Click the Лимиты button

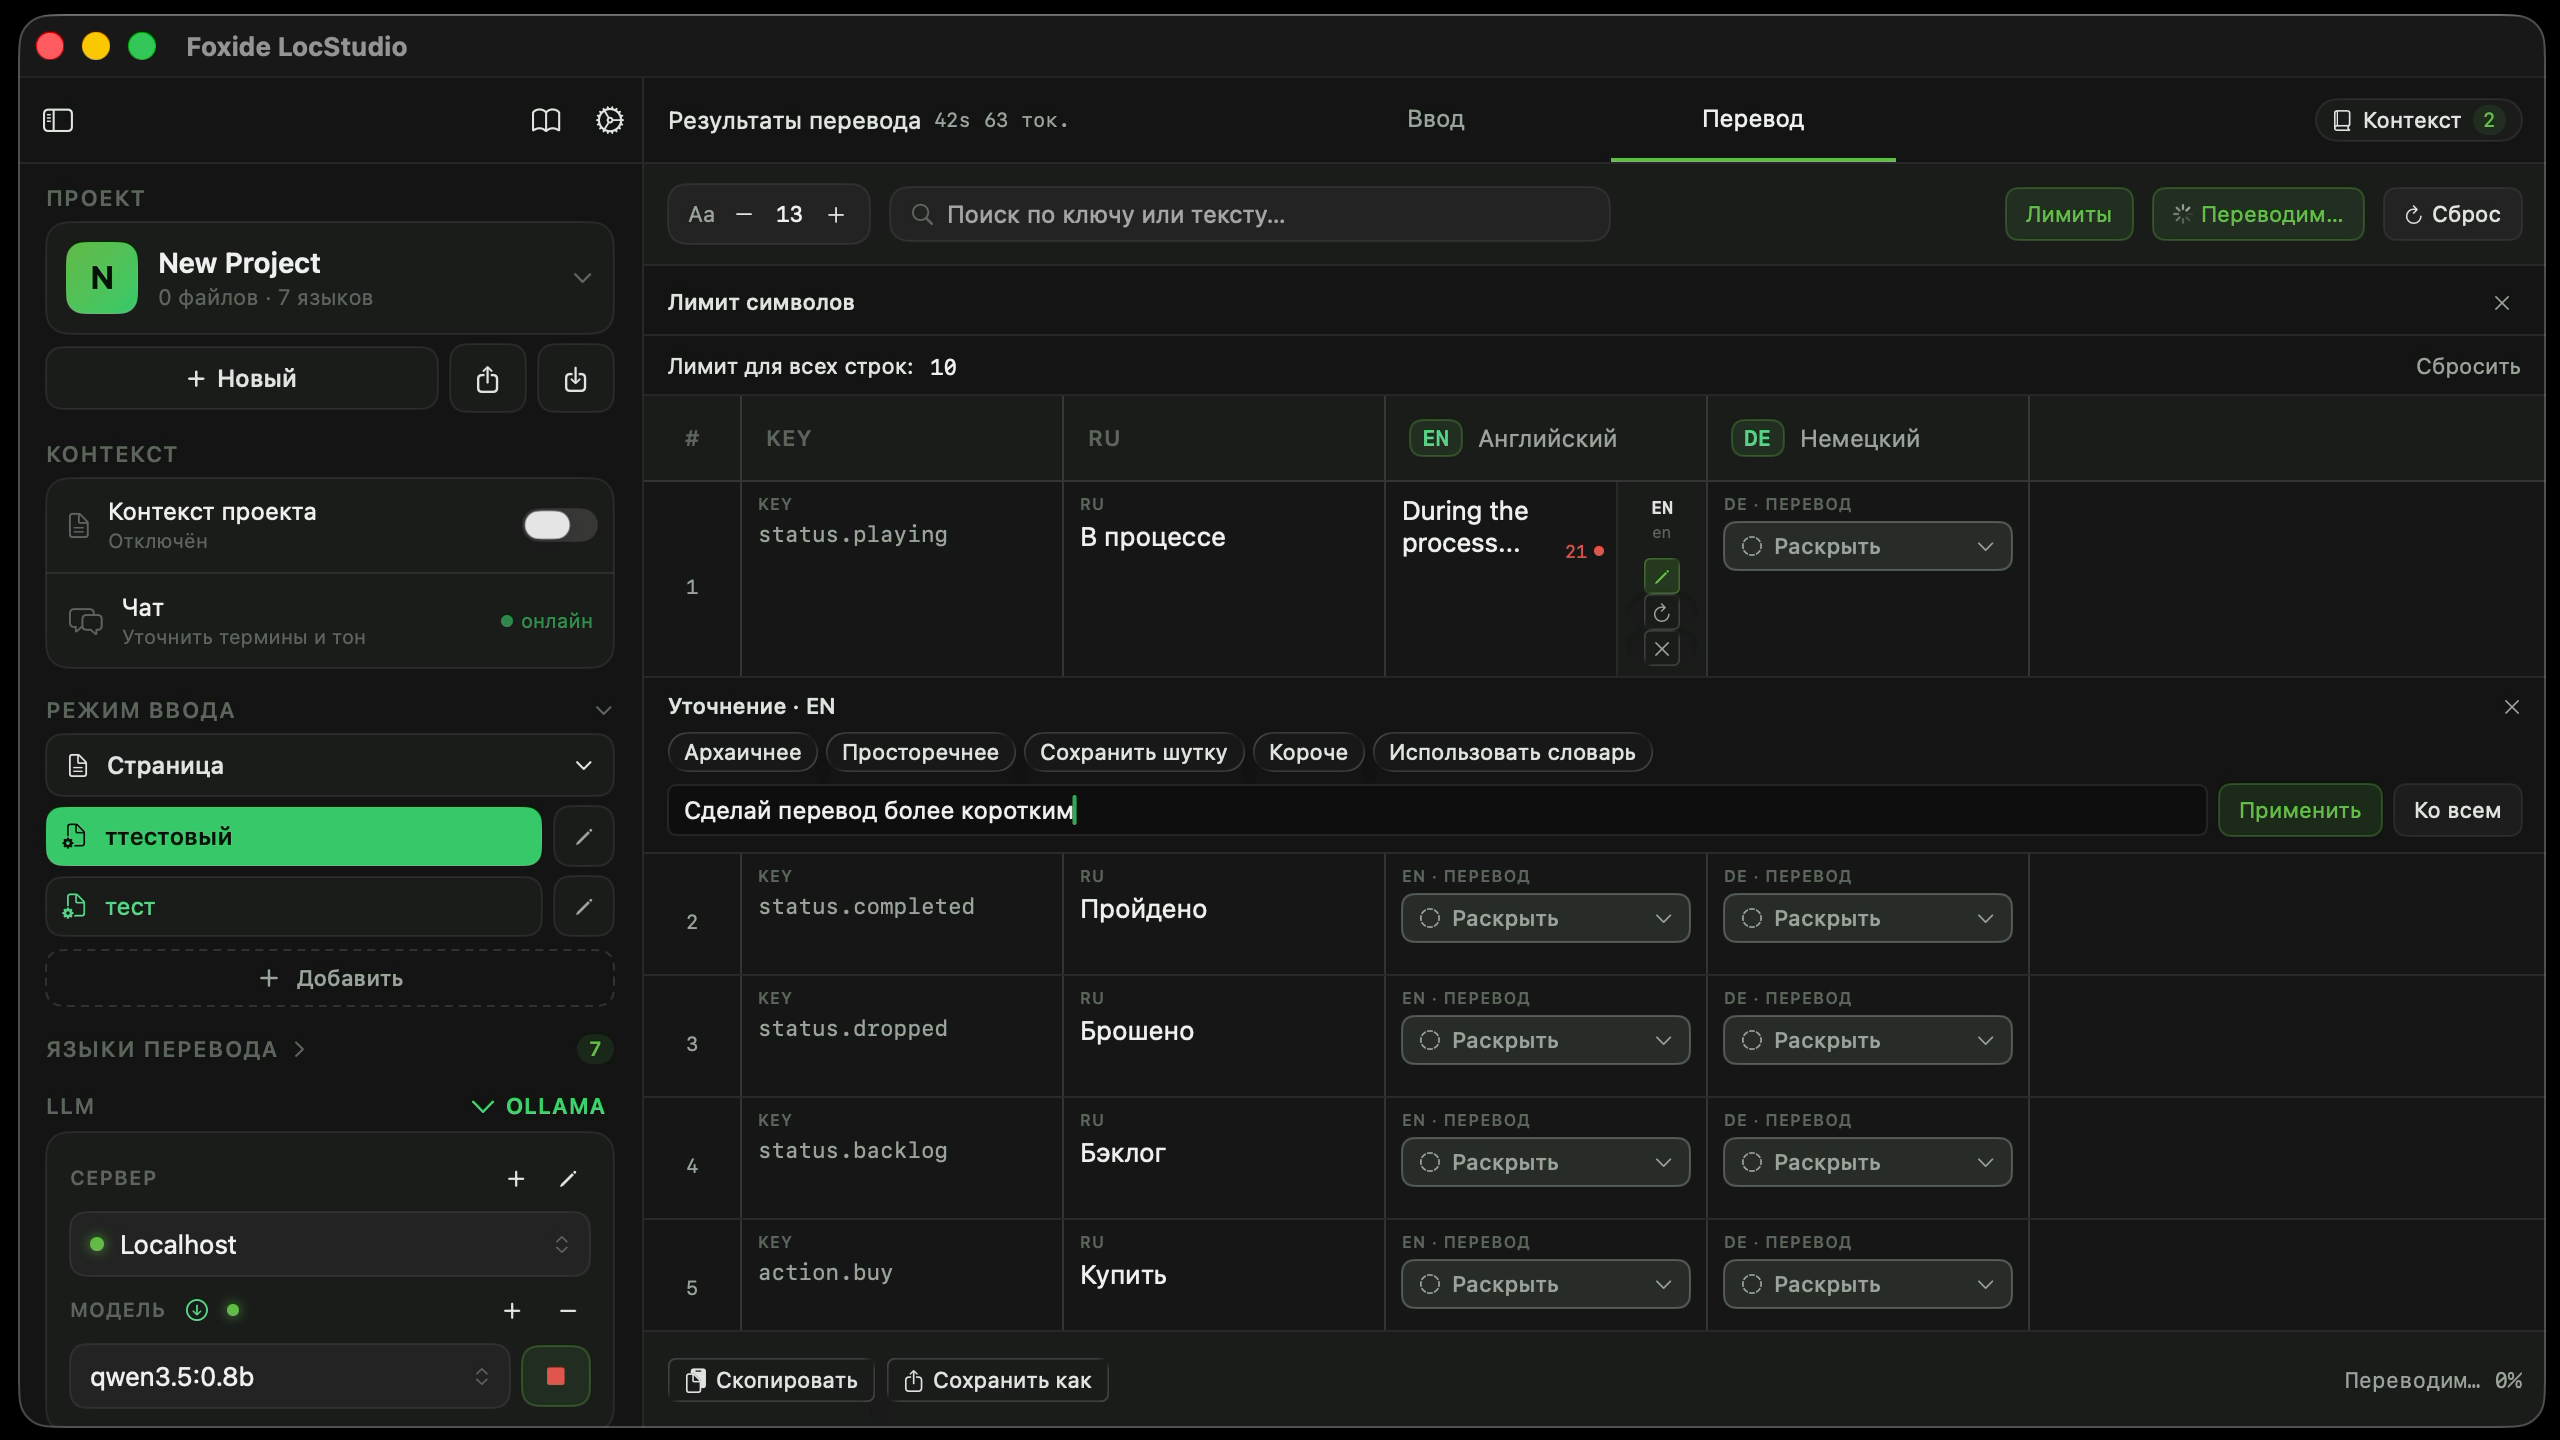tap(2068, 214)
